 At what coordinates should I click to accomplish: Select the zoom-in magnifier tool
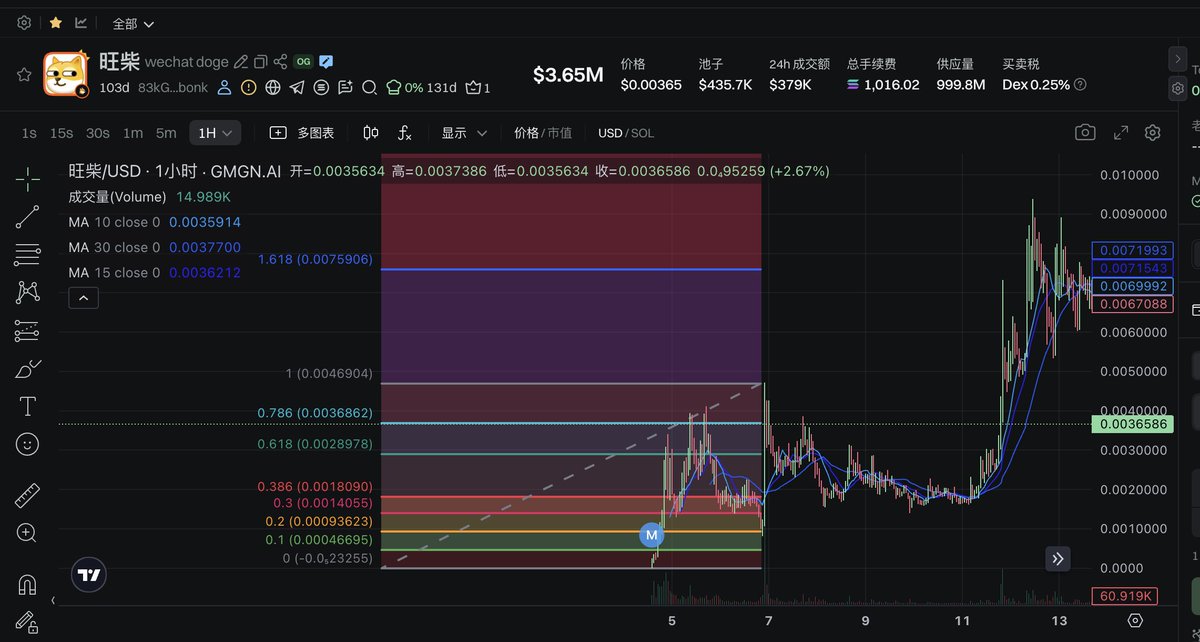pos(28,533)
